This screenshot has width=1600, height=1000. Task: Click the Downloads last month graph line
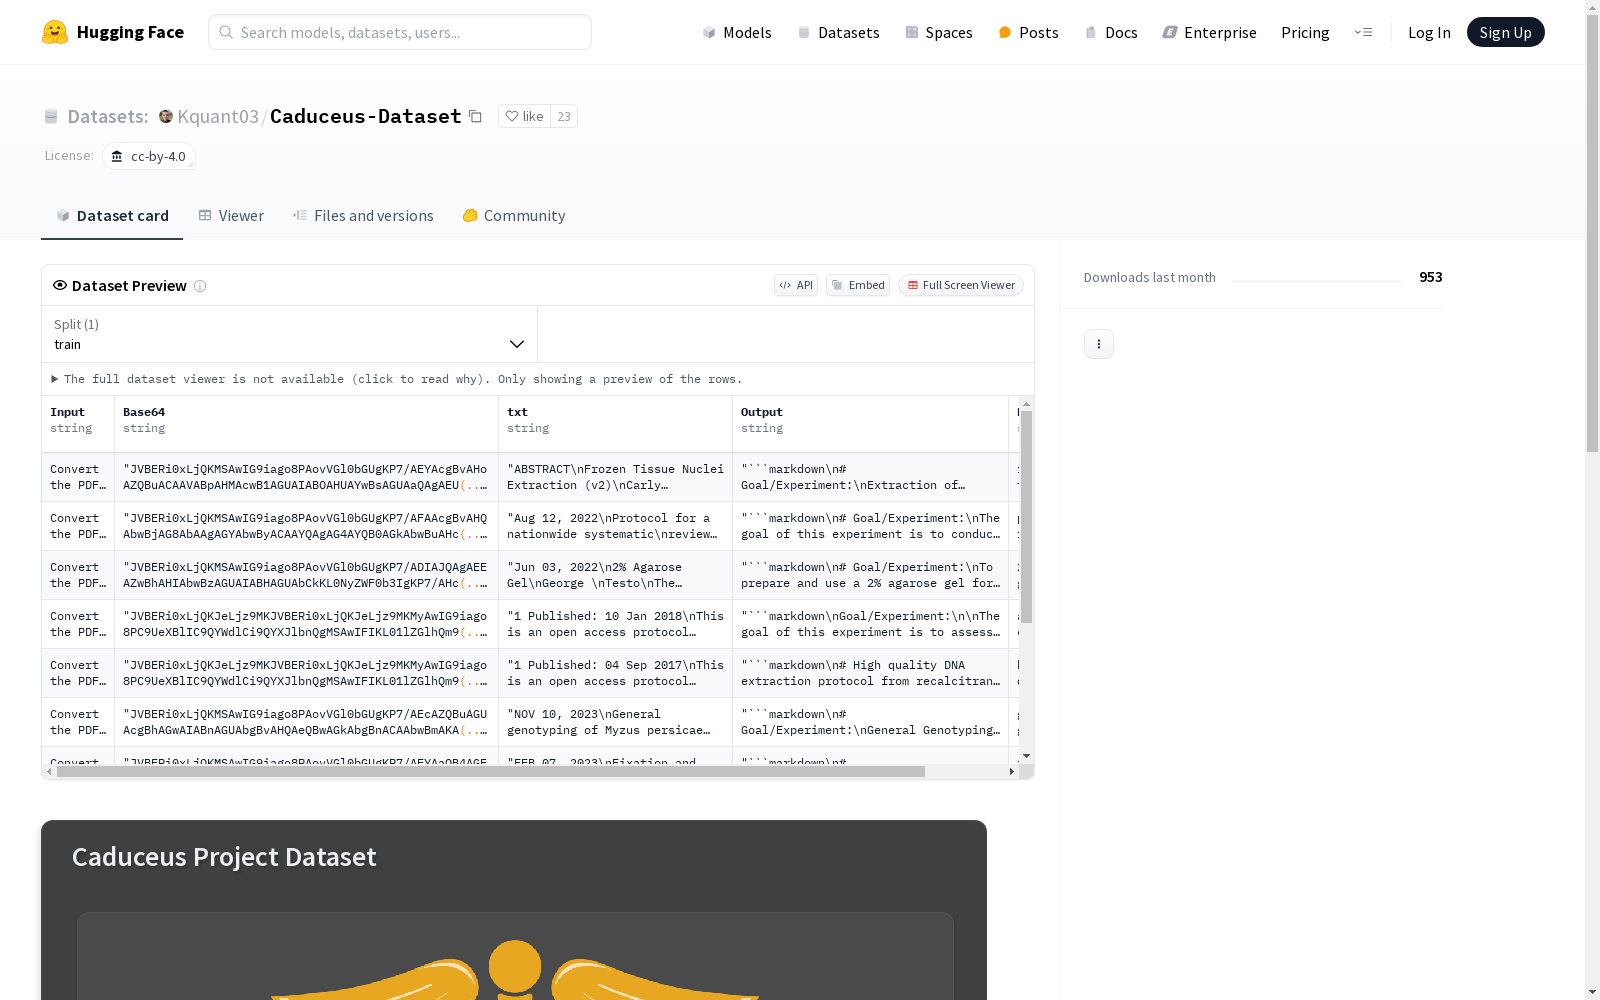click(x=1317, y=280)
